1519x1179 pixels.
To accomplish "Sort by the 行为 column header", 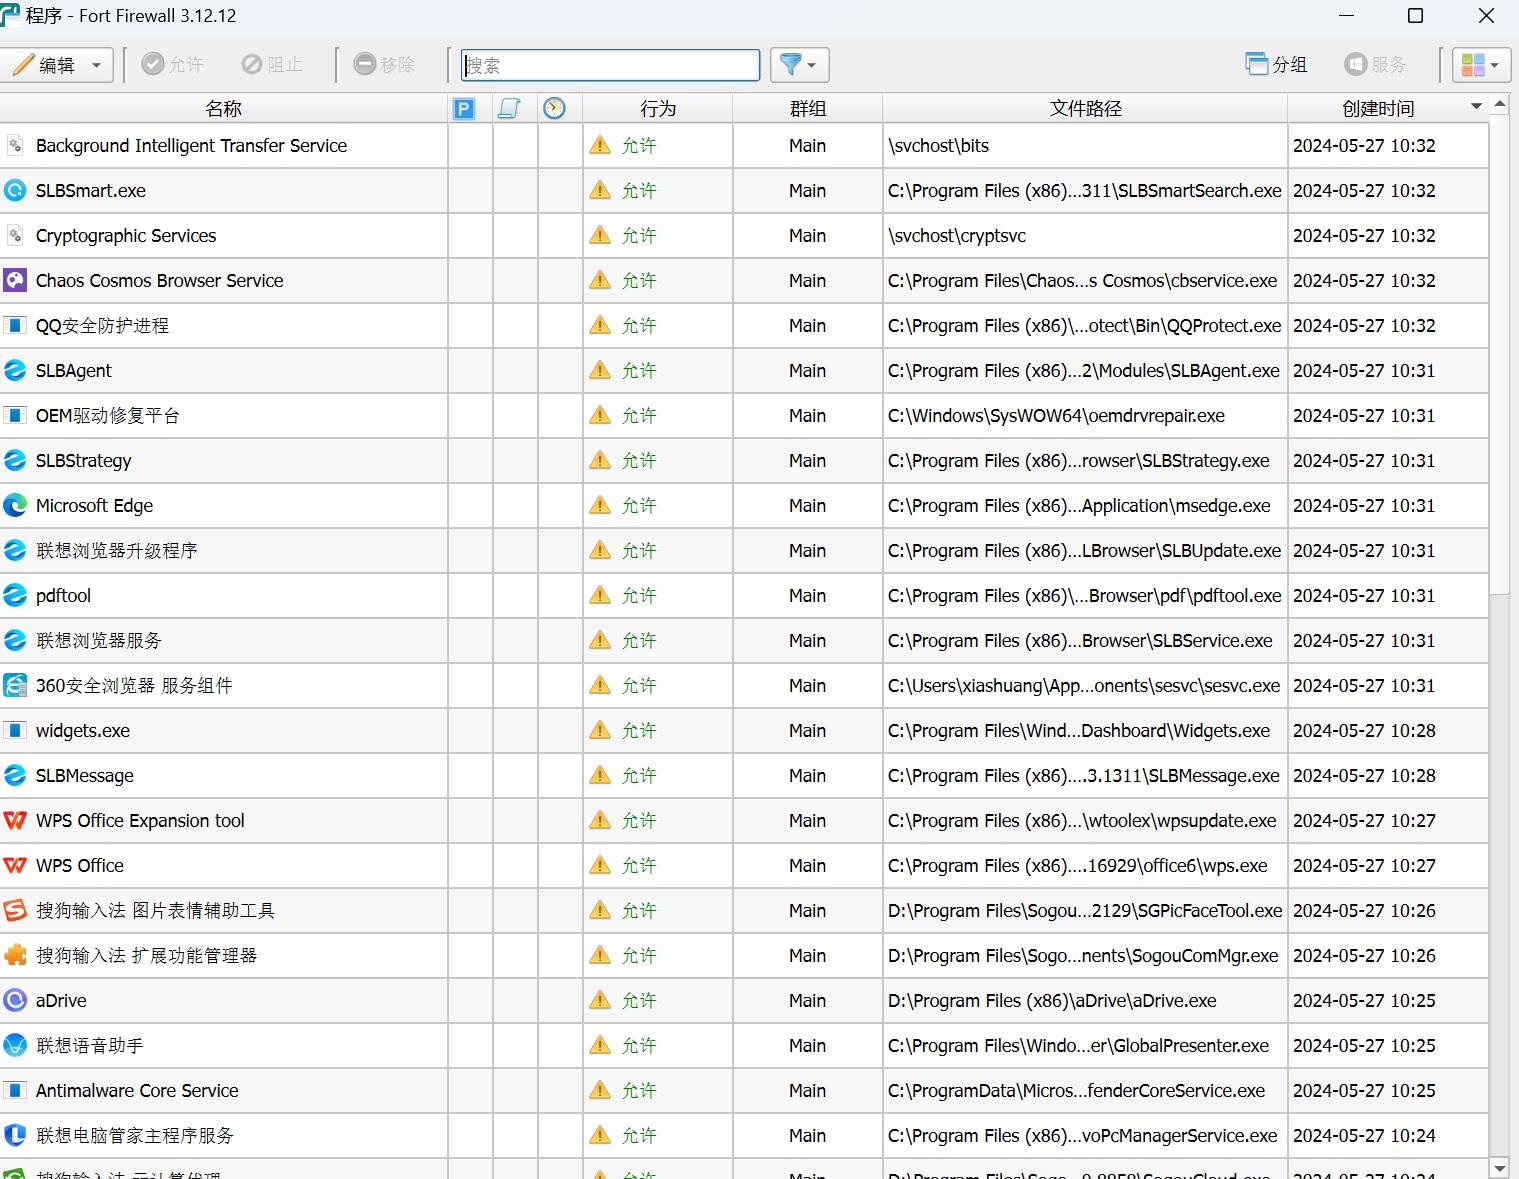I will coord(658,108).
